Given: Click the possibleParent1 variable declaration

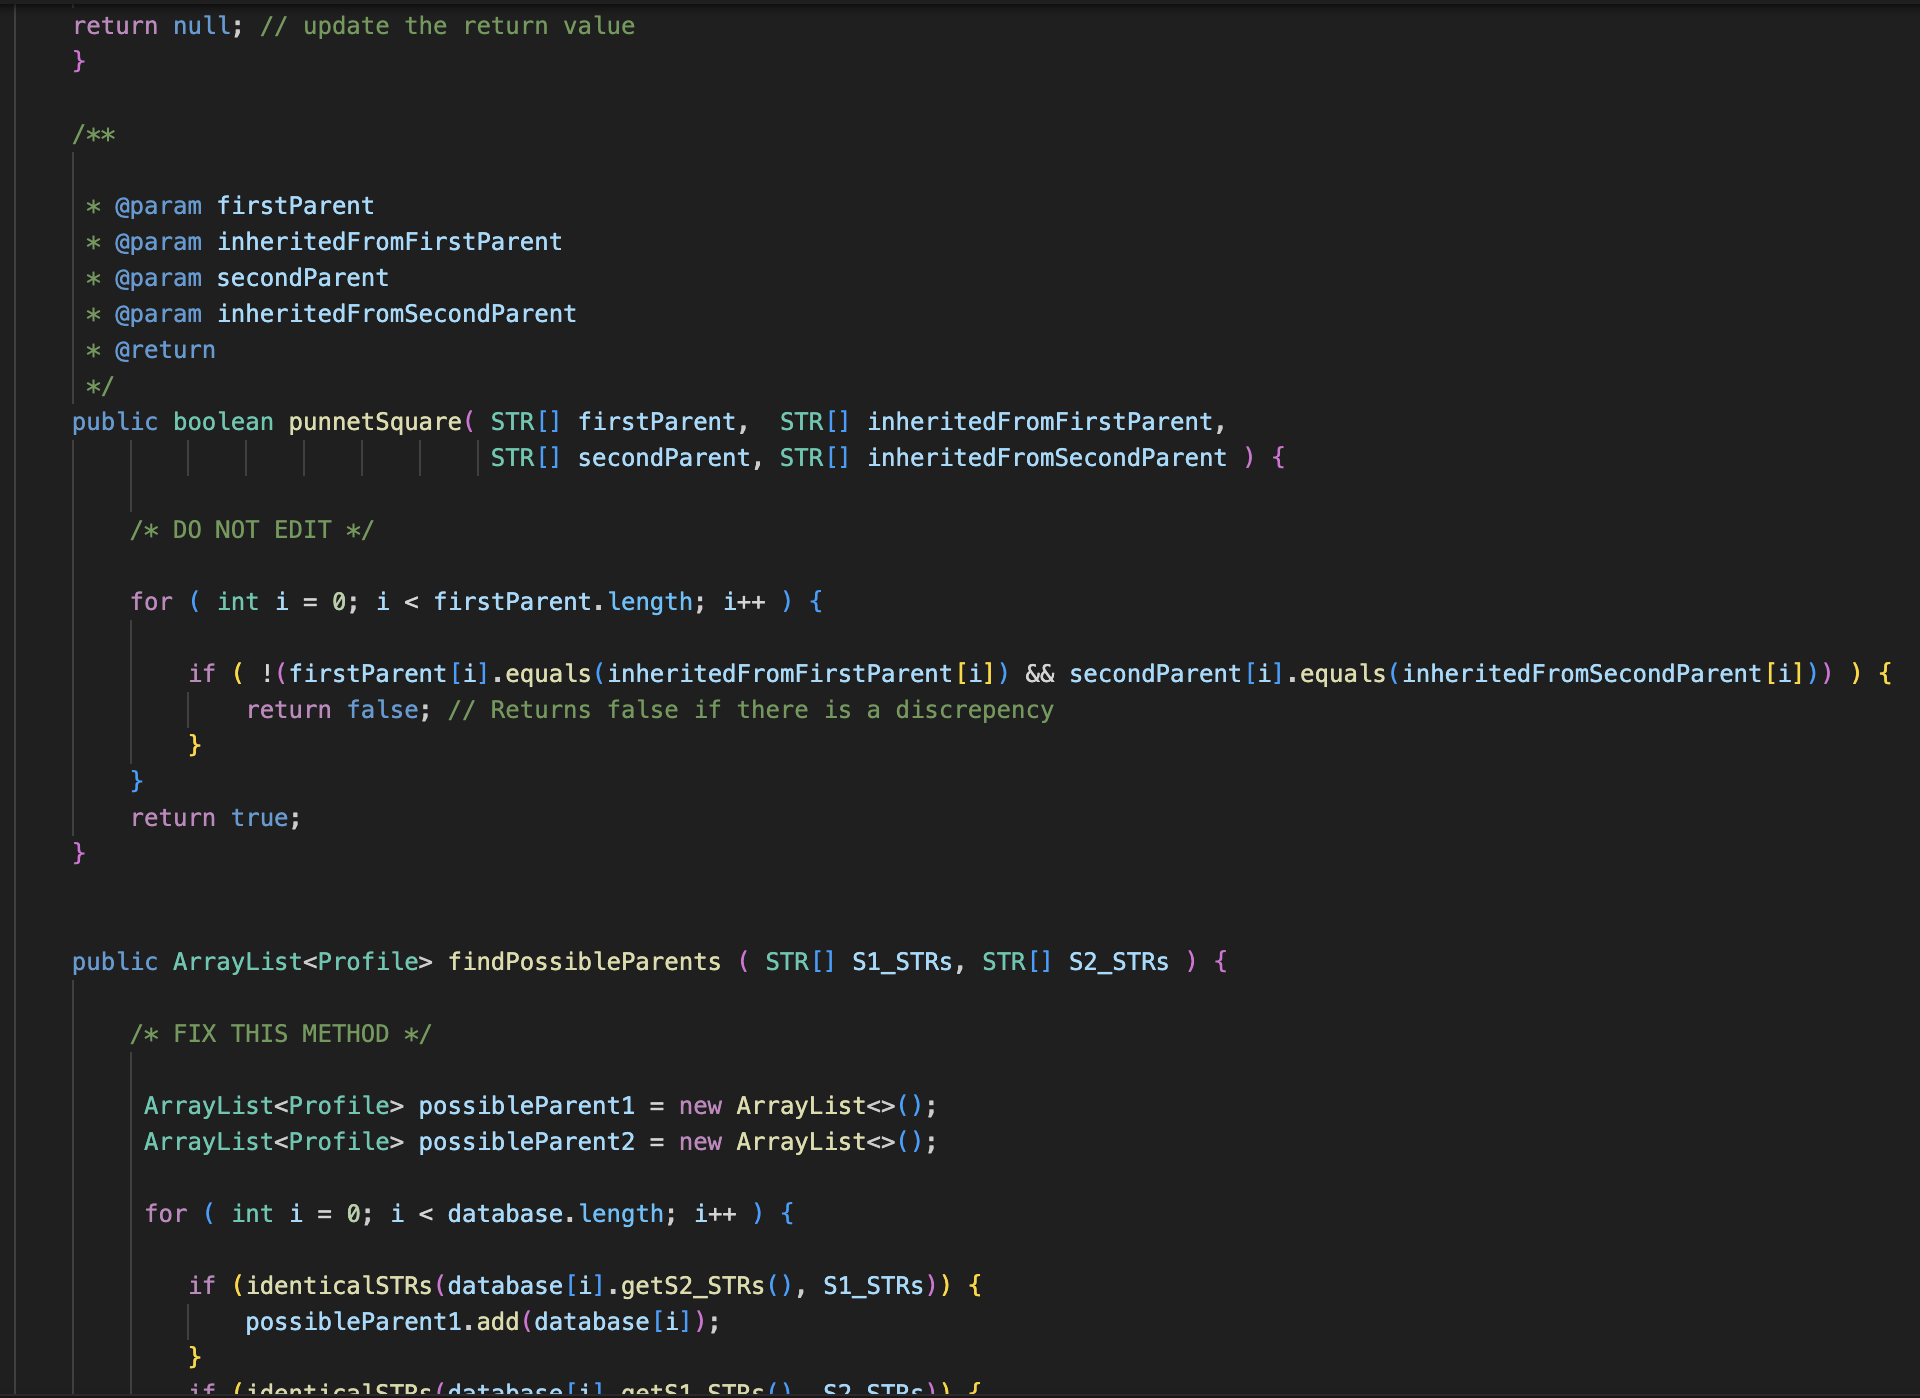Looking at the screenshot, I should coord(526,1106).
